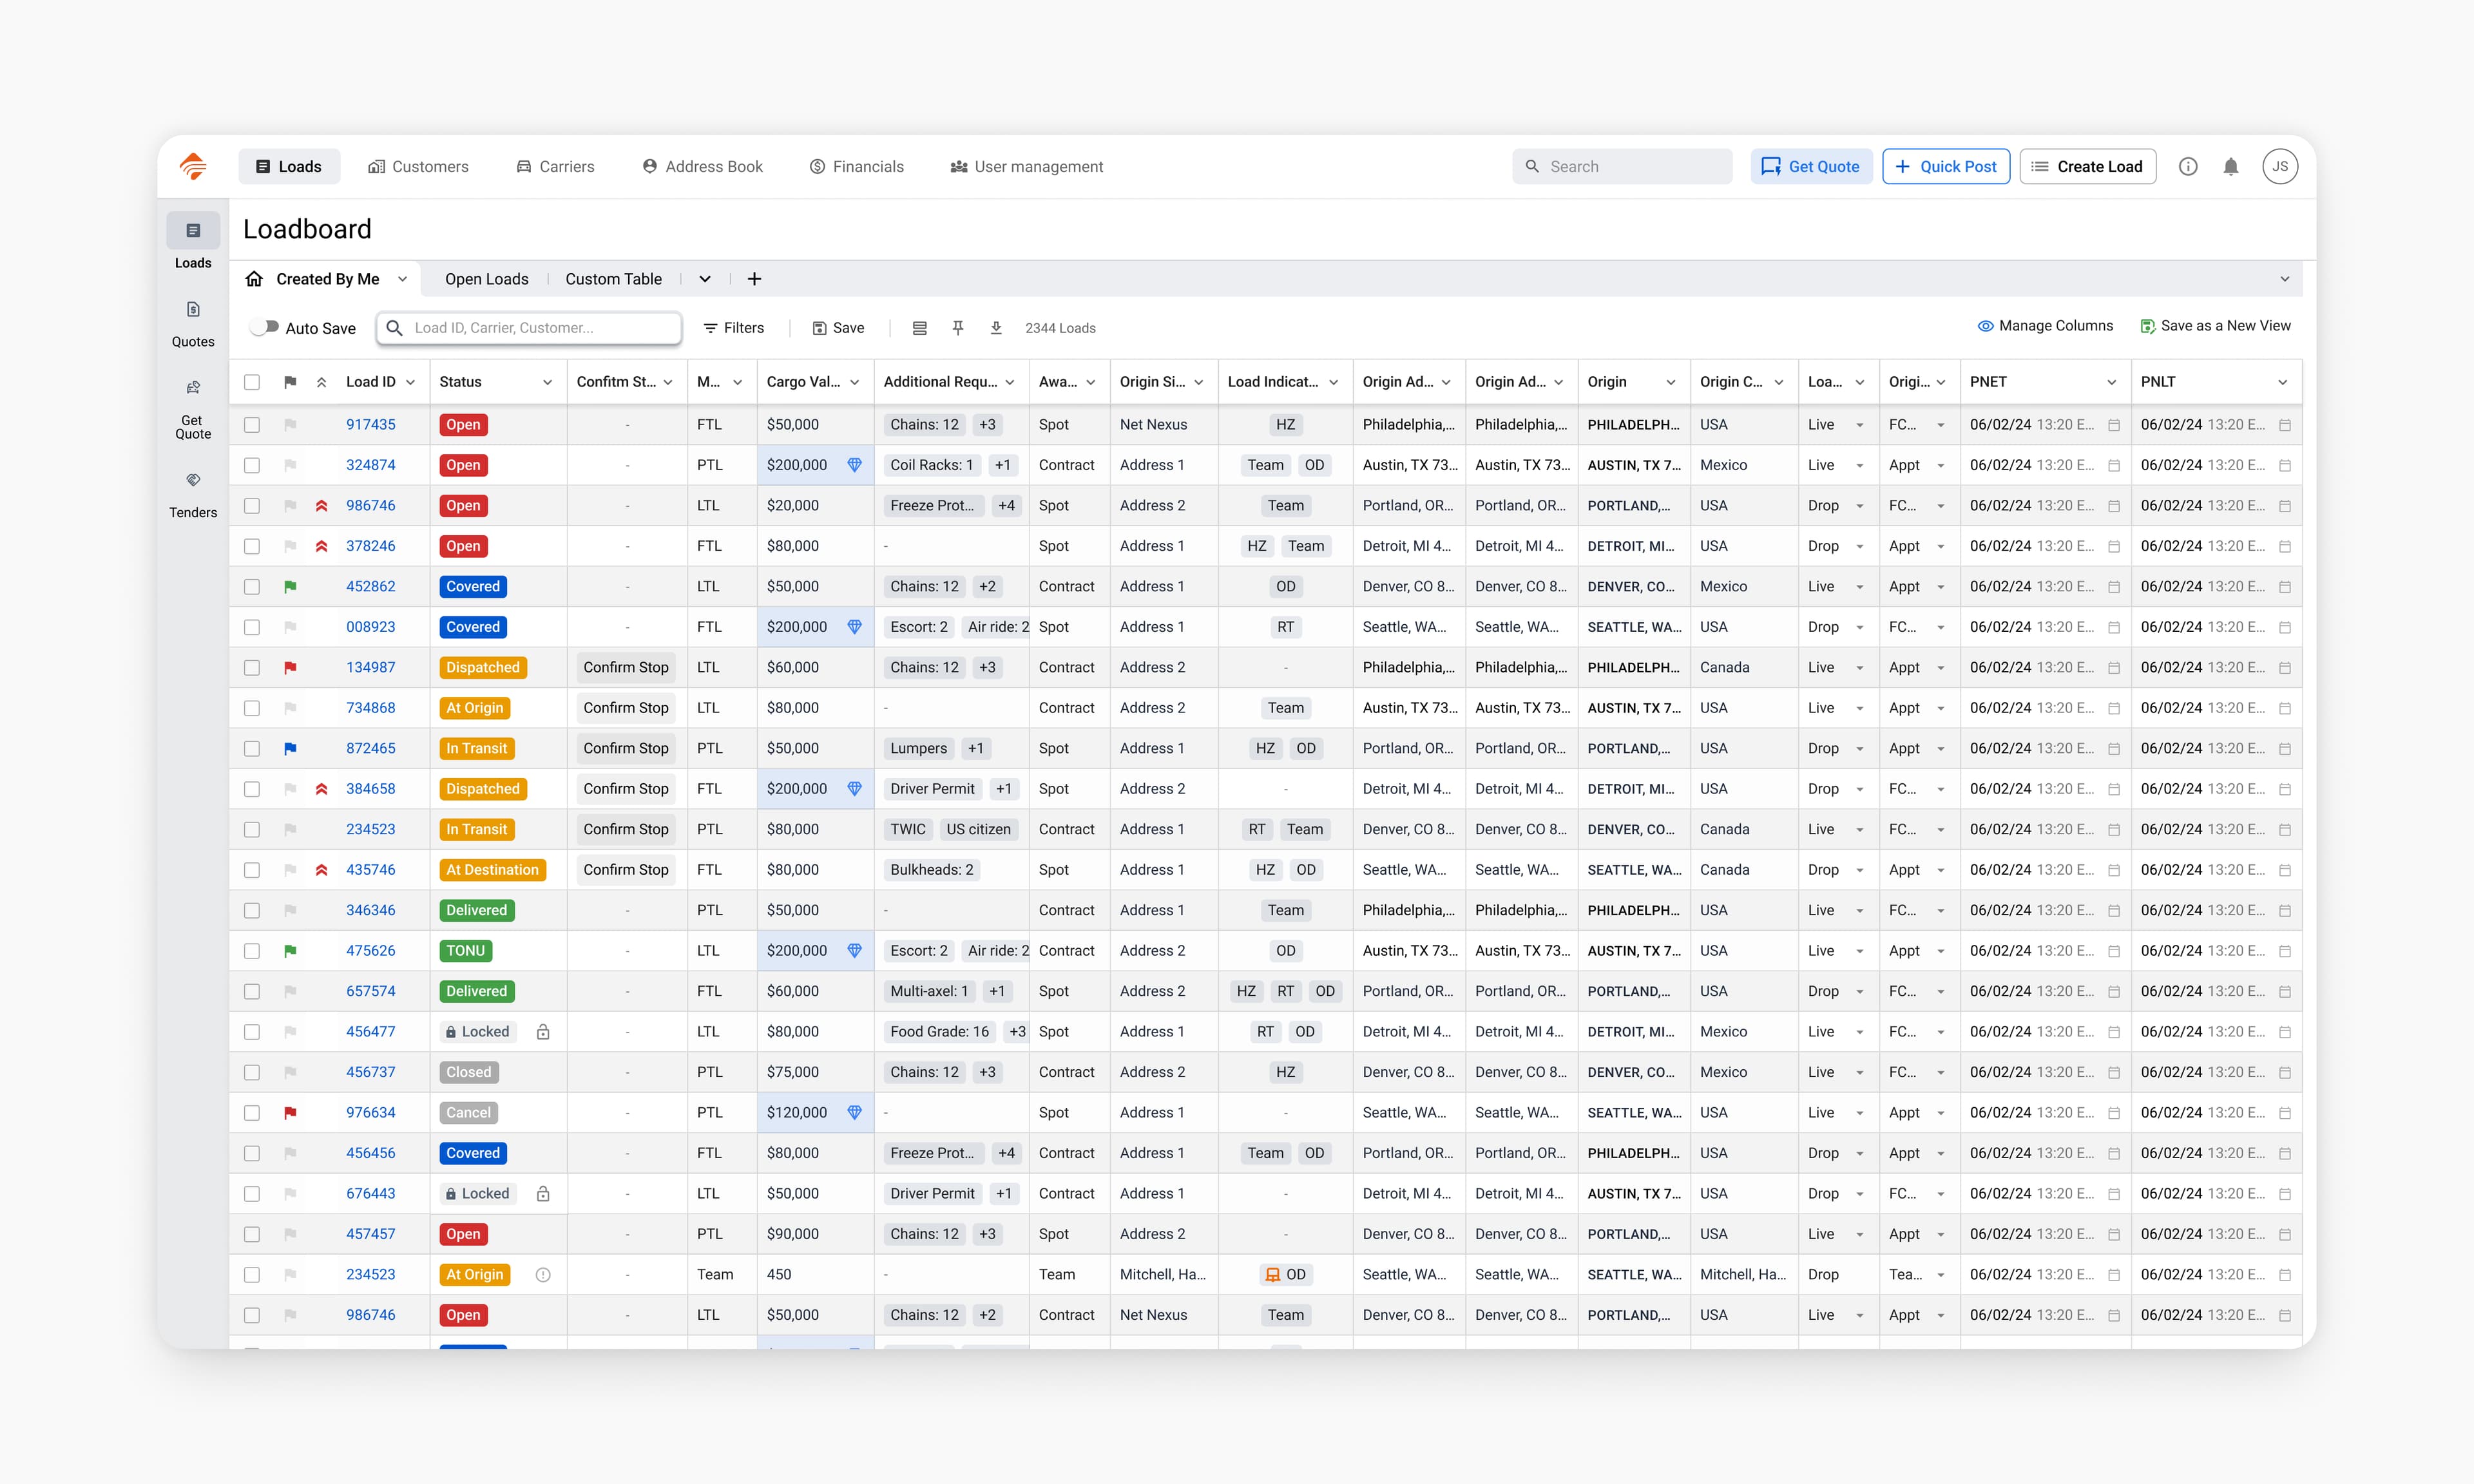Click diamond icon on load 324874 cargo value
The image size is (2474, 1484).
855,465
